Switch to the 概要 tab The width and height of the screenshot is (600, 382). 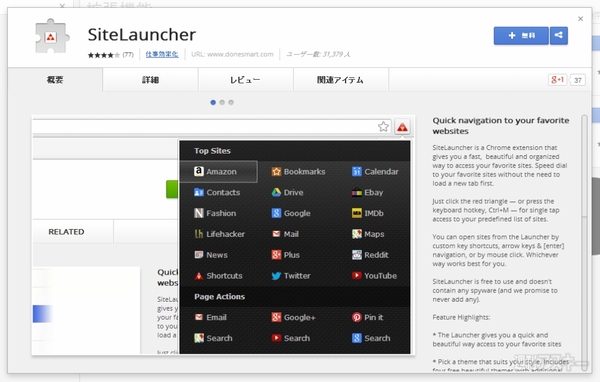coord(55,80)
